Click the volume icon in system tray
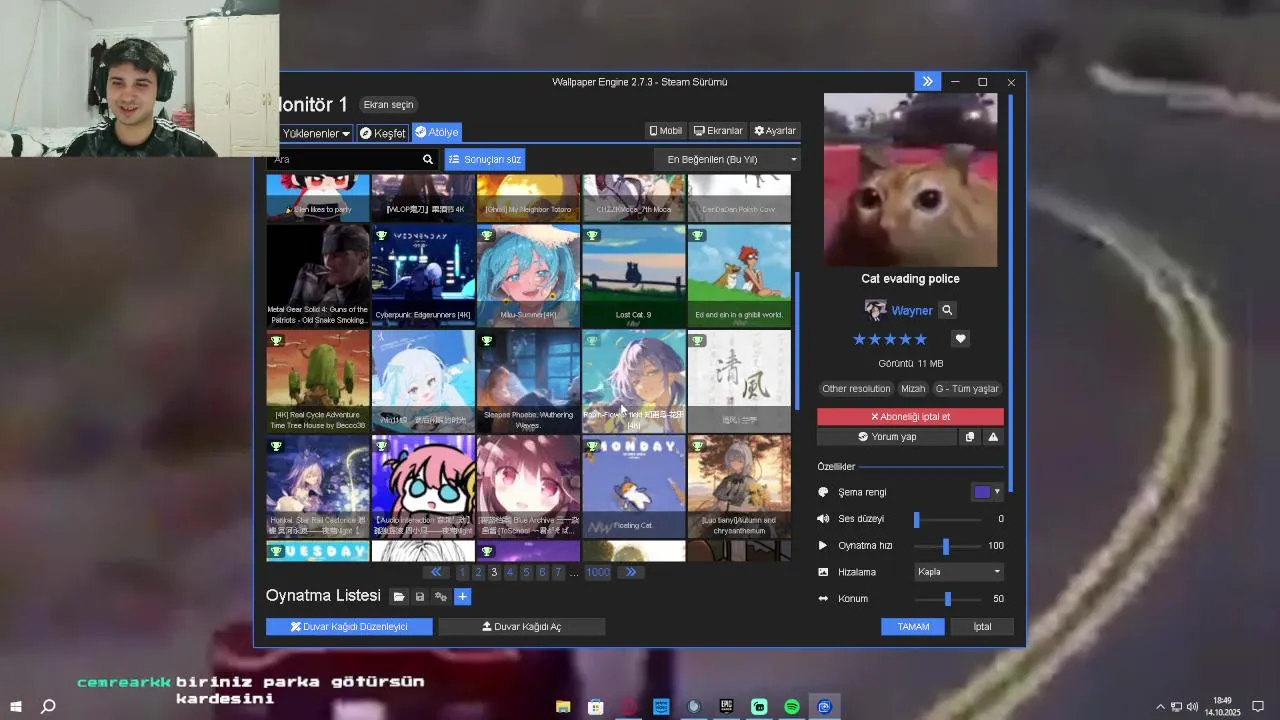Screen dimensions: 1280x720 (x=1192, y=706)
